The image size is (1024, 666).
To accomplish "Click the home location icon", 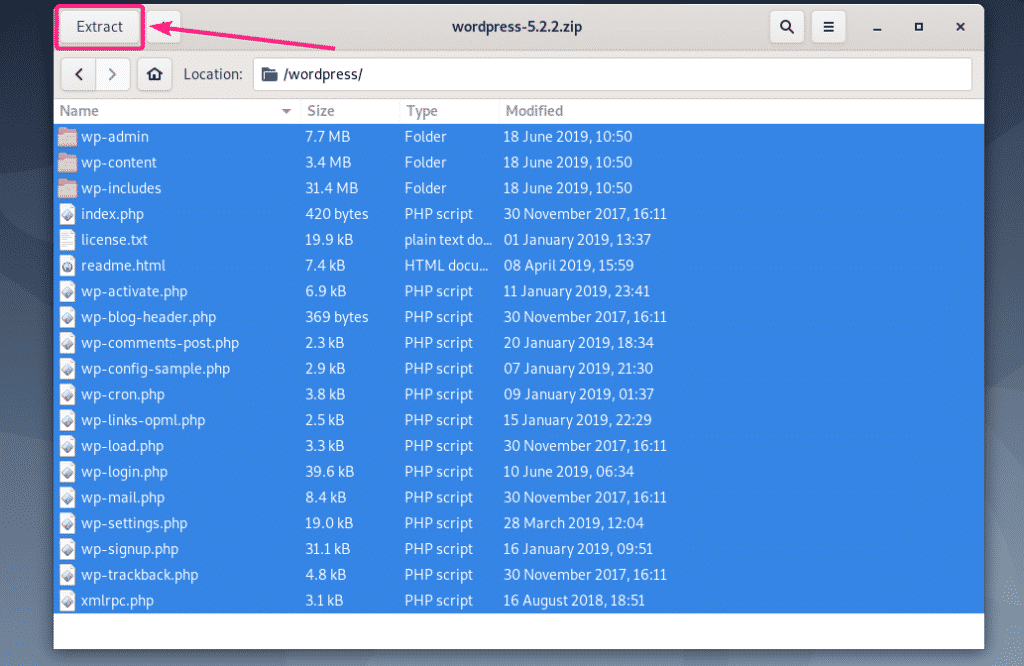I will pos(154,74).
